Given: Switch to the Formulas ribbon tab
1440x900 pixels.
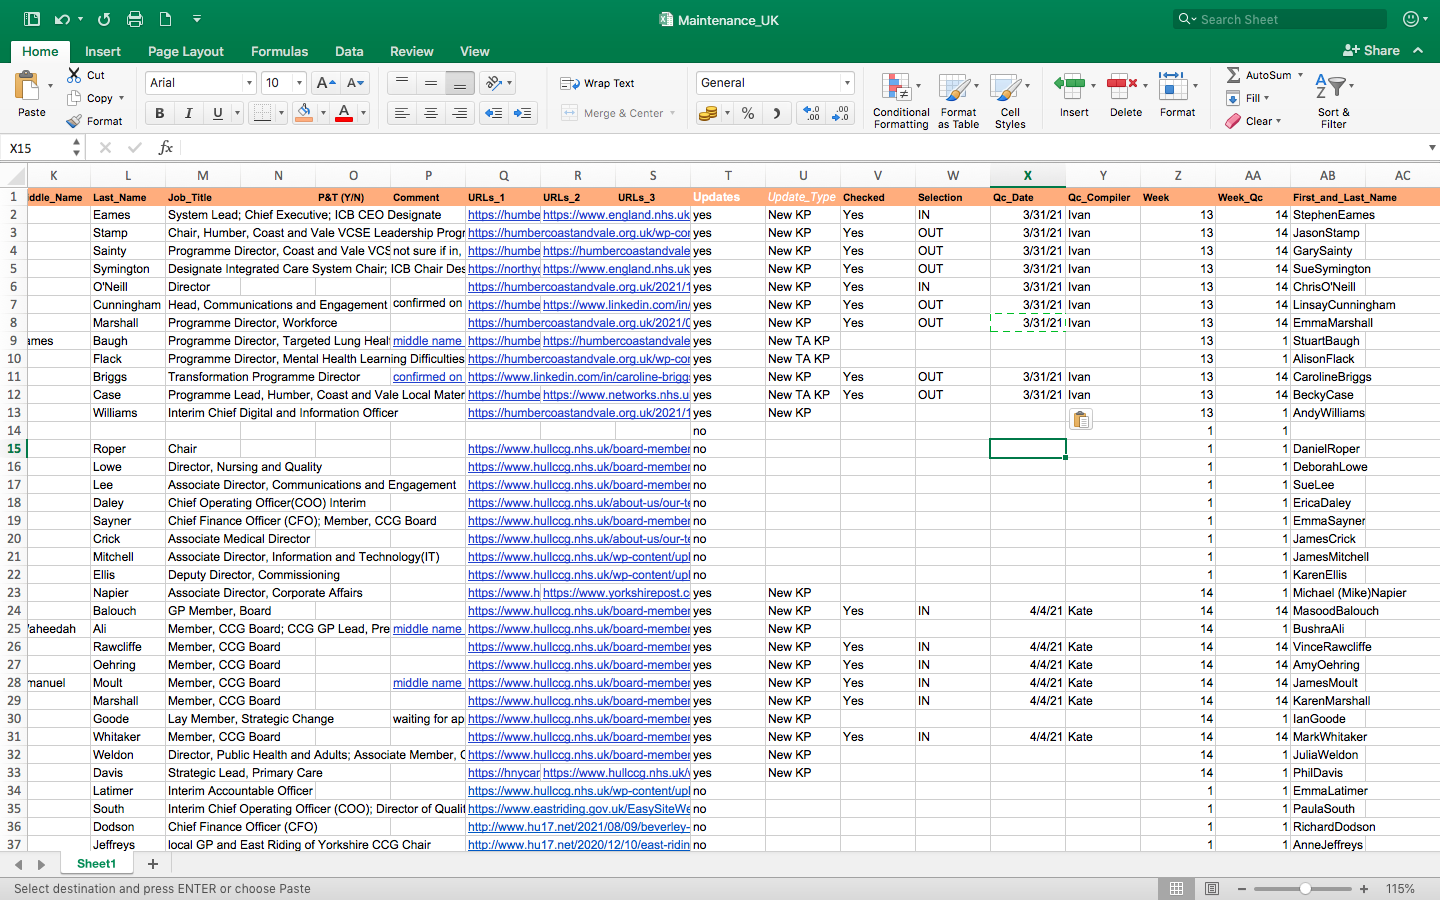Looking at the screenshot, I should [x=279, y=51].
